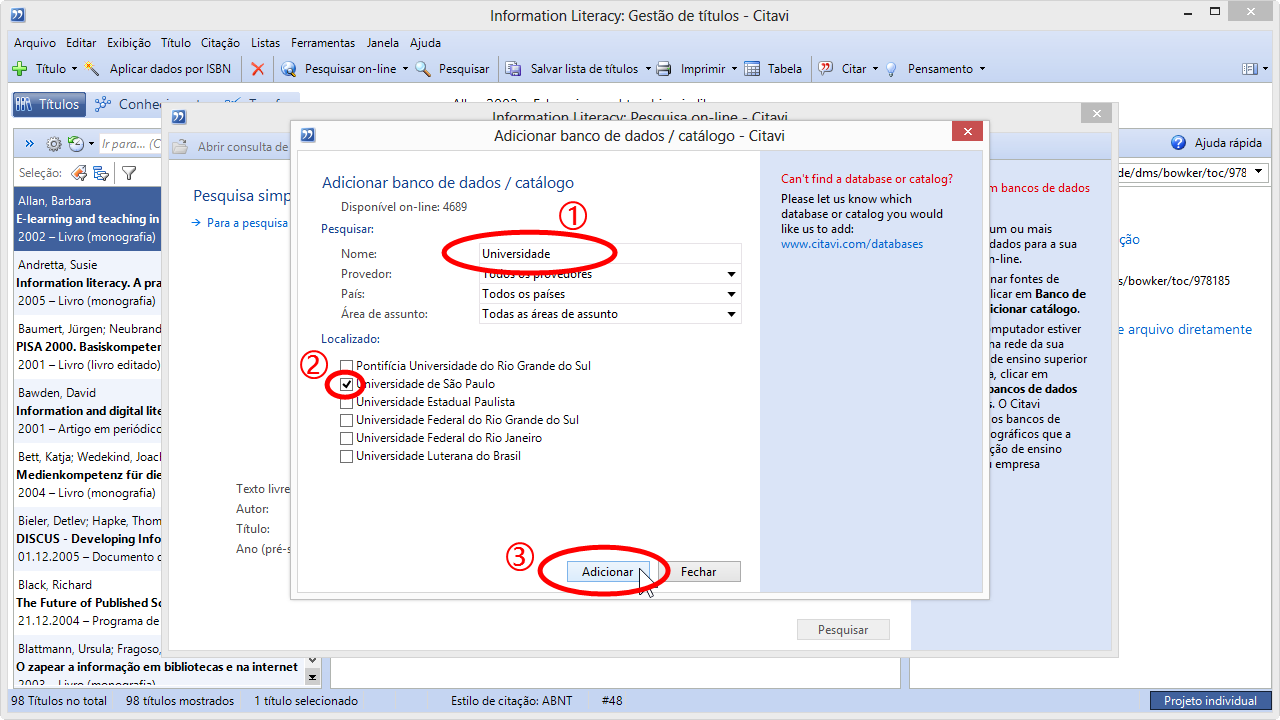1280x720 pixels.
Task: Click the clock history icon above title list
Action: [x=76, y=144]
